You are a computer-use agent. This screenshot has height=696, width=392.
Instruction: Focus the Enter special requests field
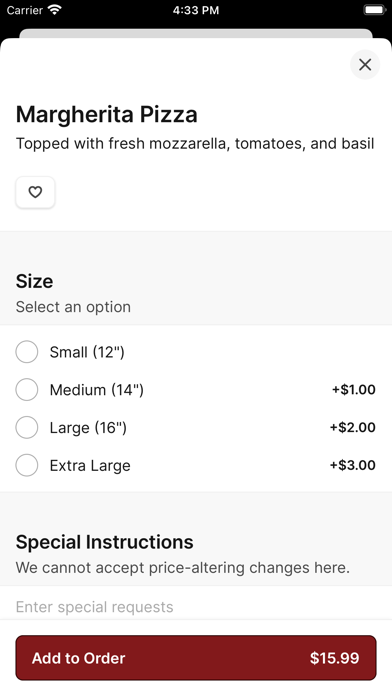(x=196, y=607)
